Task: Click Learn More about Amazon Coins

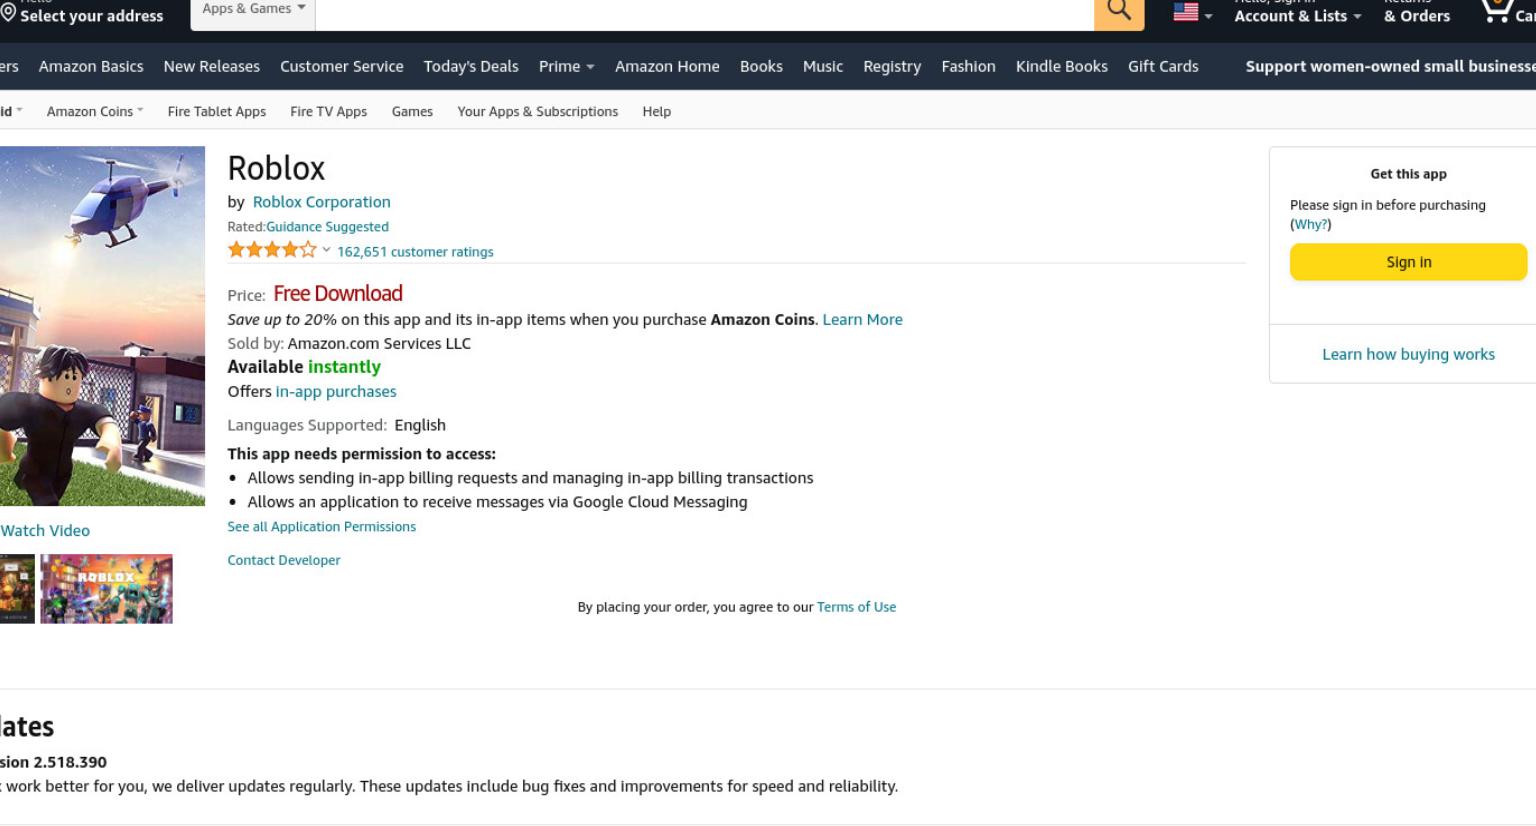Action: coord(862,320)
